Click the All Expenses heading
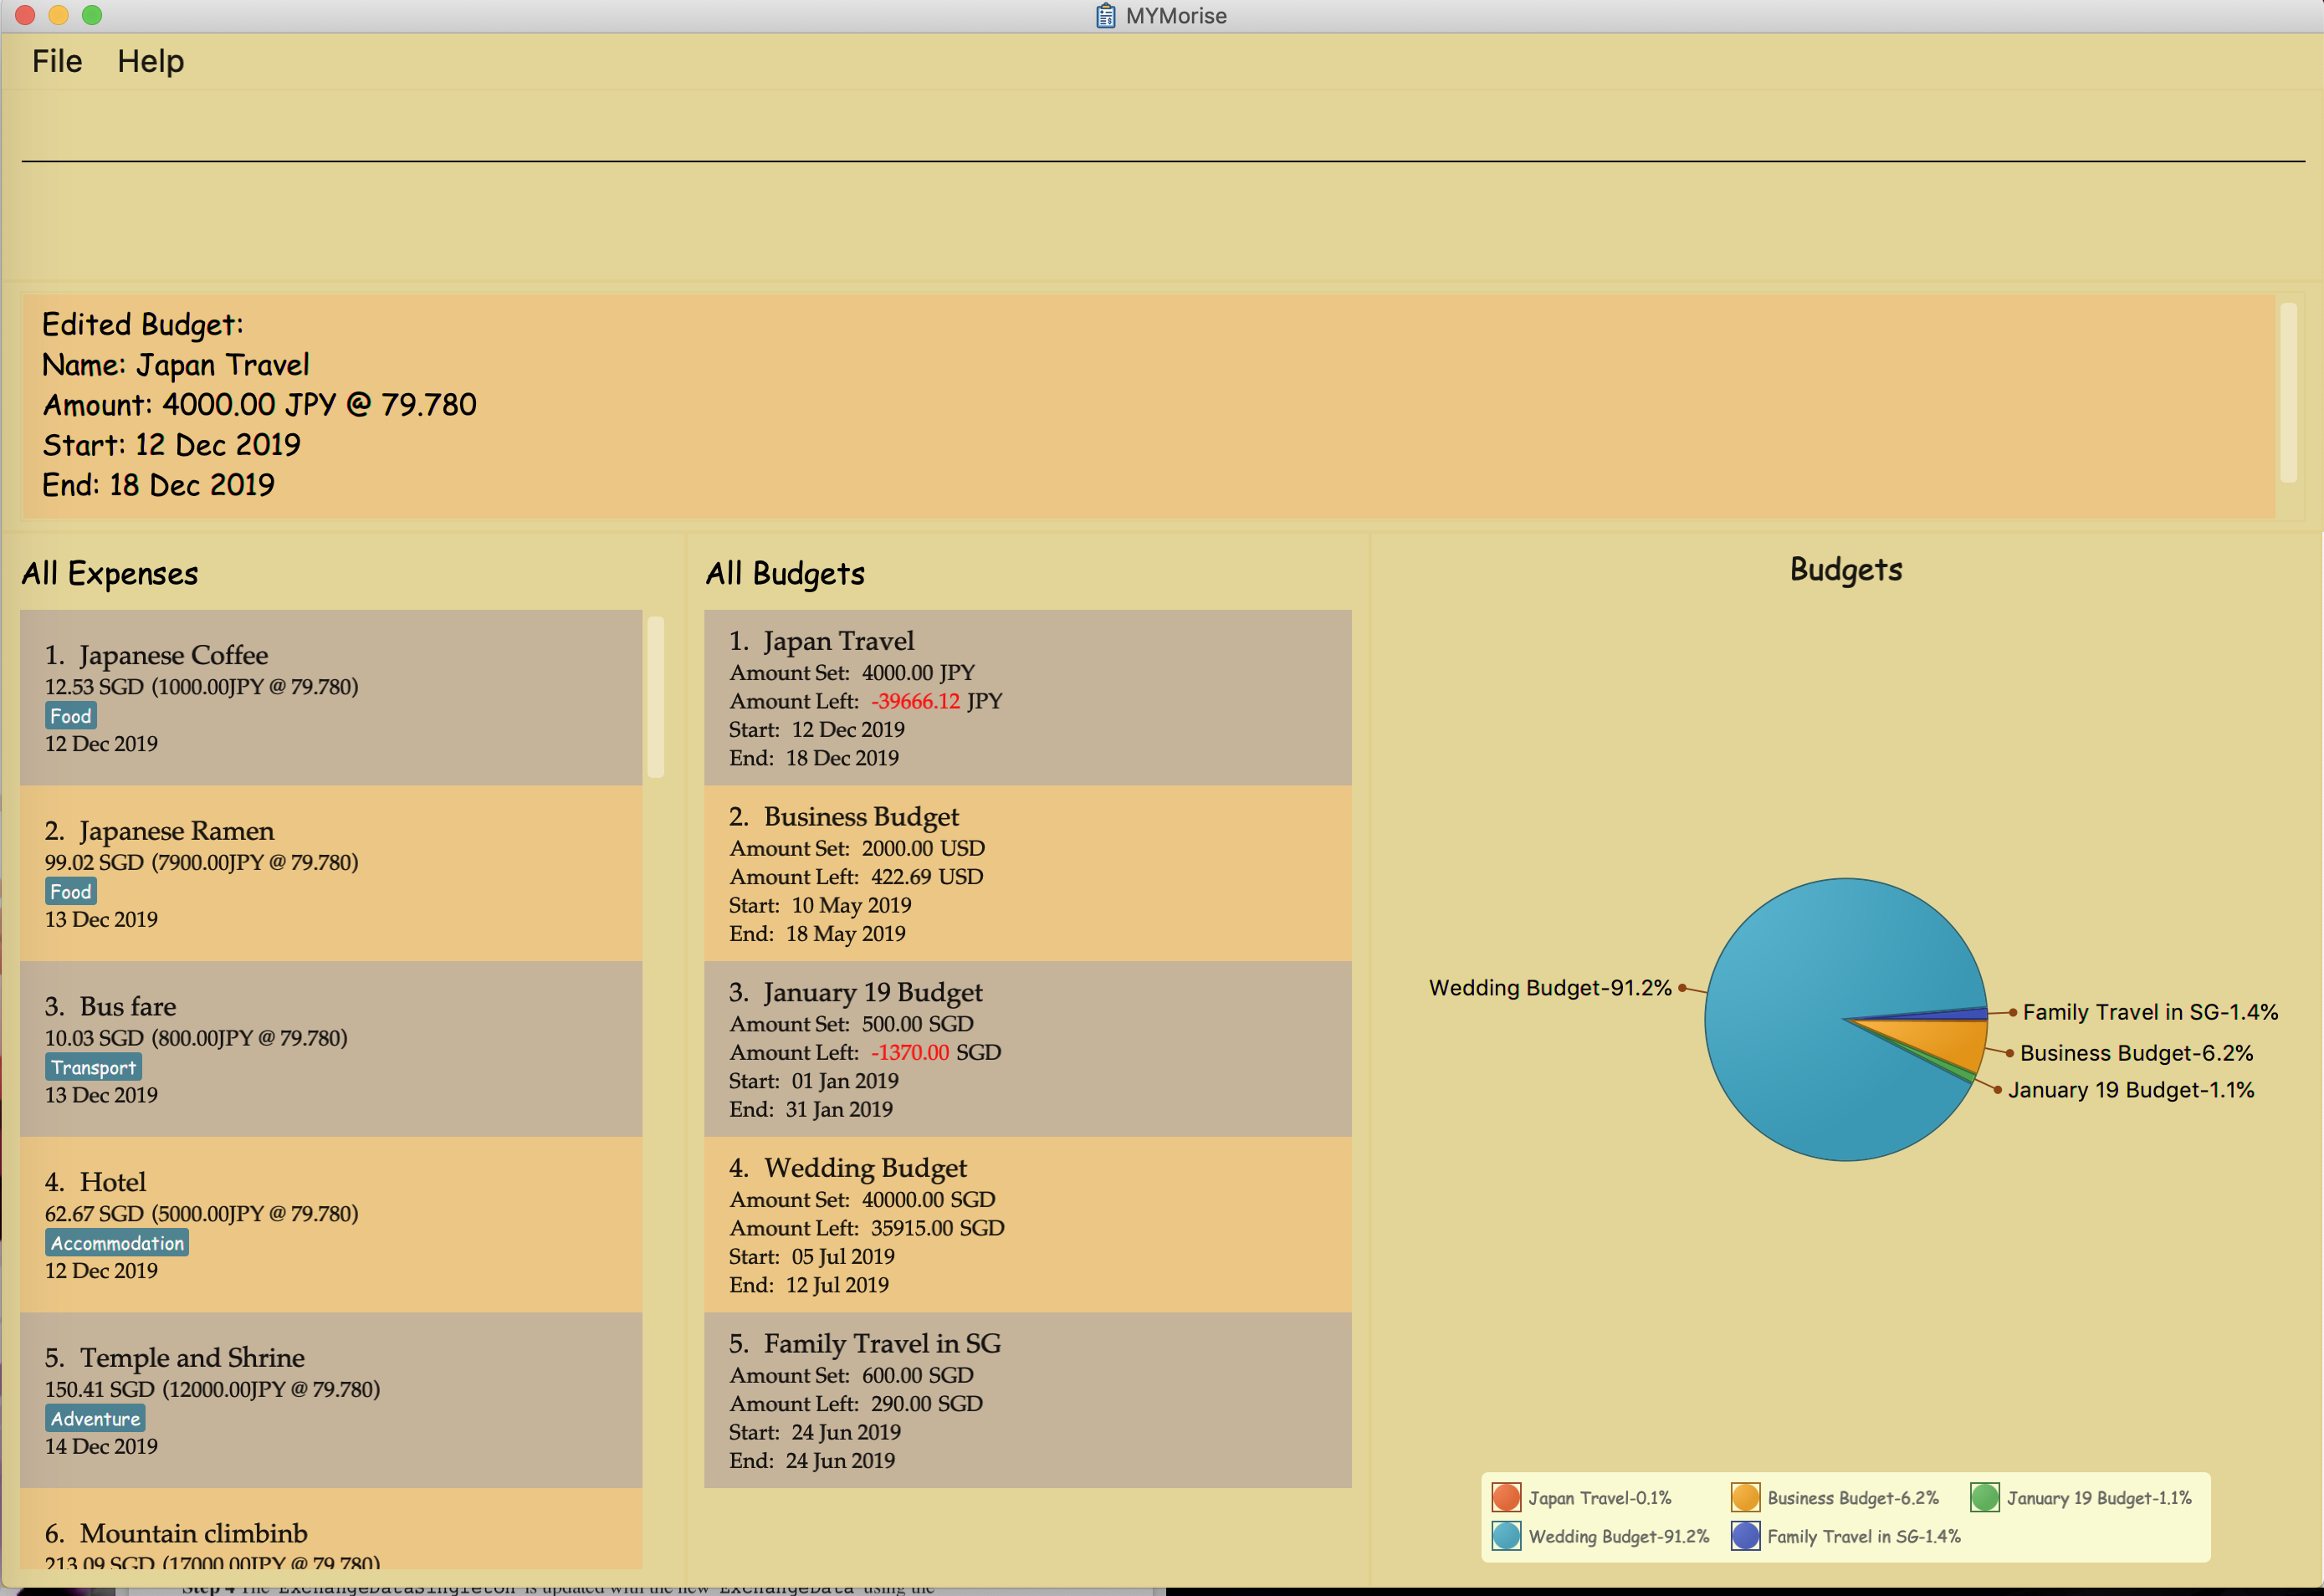This screenshot has width=2324, height=1596. (110, 574)
